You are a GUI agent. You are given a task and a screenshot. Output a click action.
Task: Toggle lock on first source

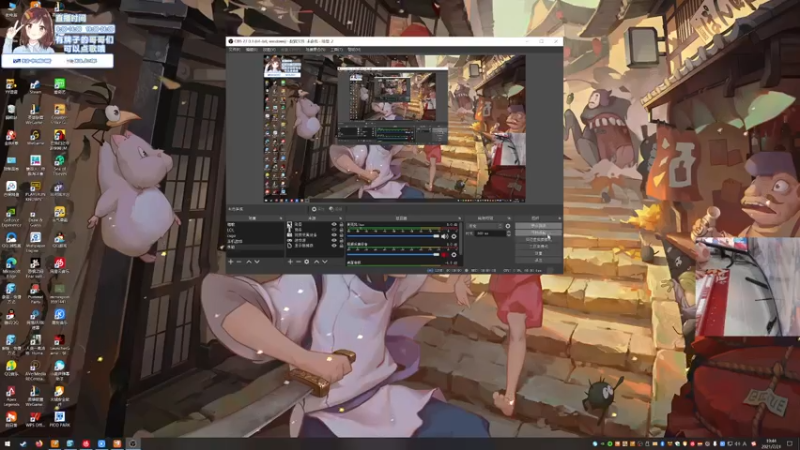coord(341,224)
